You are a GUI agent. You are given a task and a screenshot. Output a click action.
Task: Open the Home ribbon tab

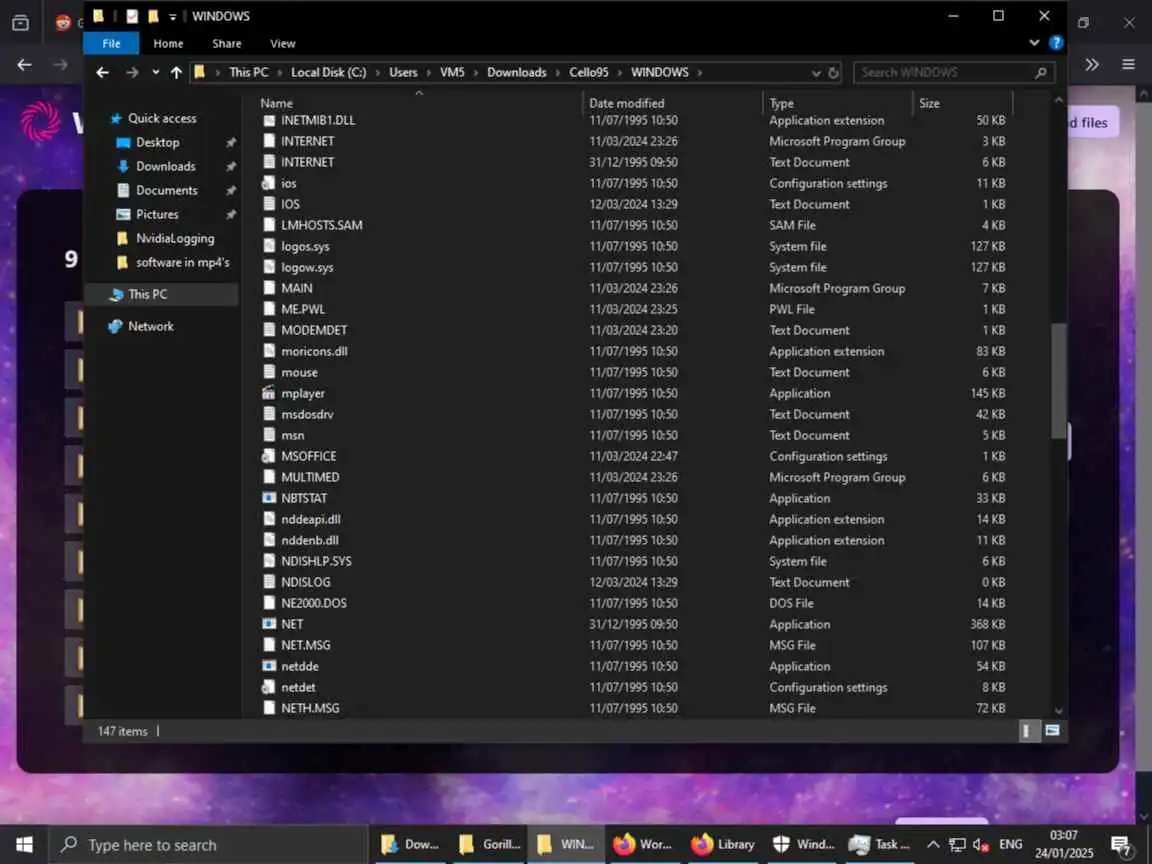pyautogui.click(x=168, y=43)
